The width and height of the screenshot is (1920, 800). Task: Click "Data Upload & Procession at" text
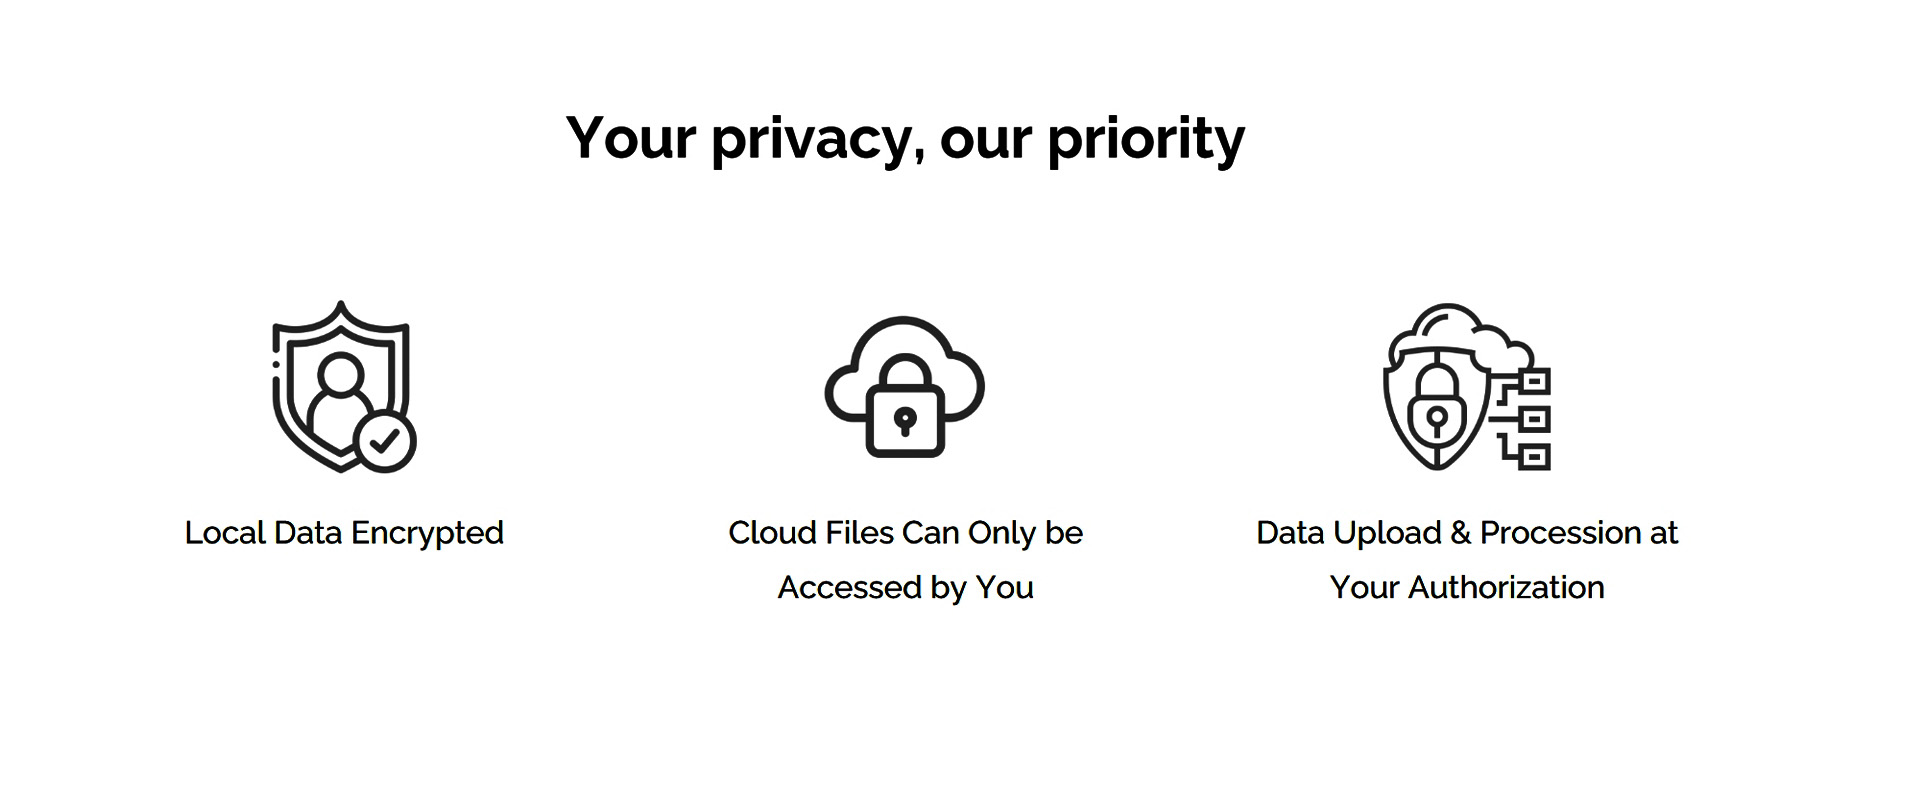point(1467,533)
